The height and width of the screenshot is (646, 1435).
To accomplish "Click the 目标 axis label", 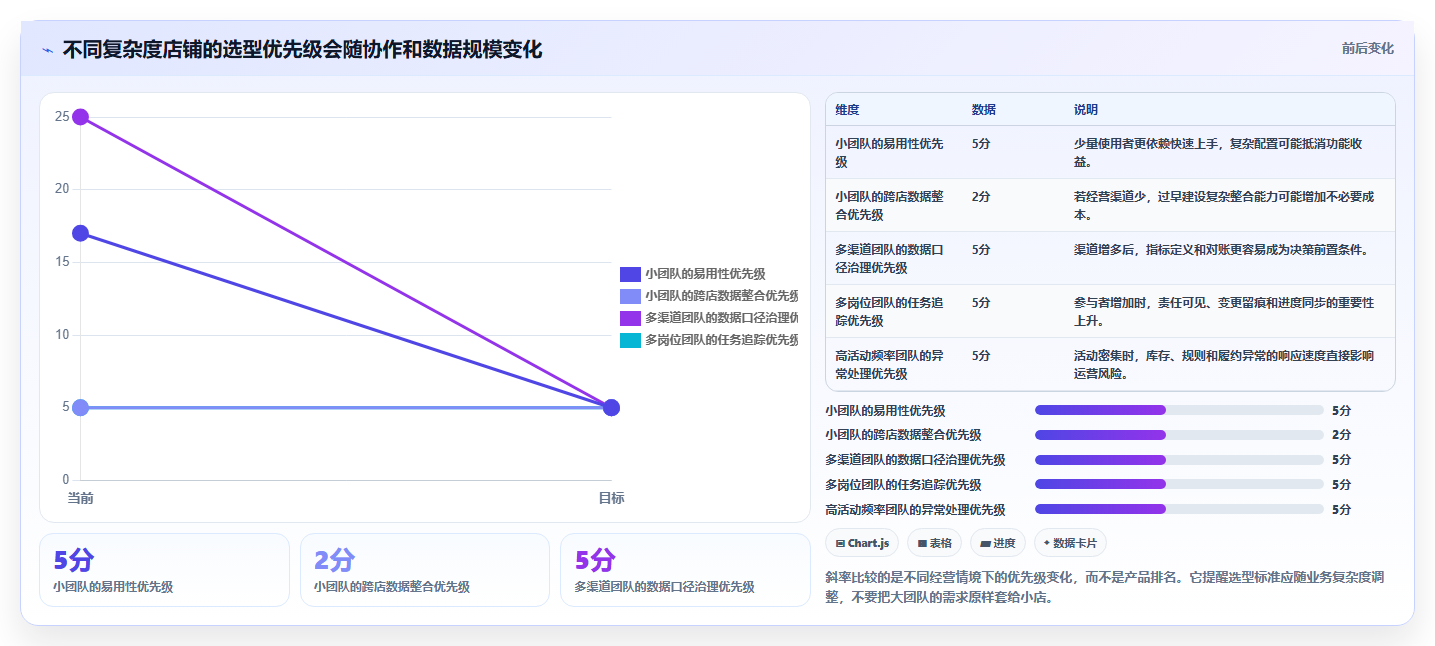I will click(x=611, y=498).
